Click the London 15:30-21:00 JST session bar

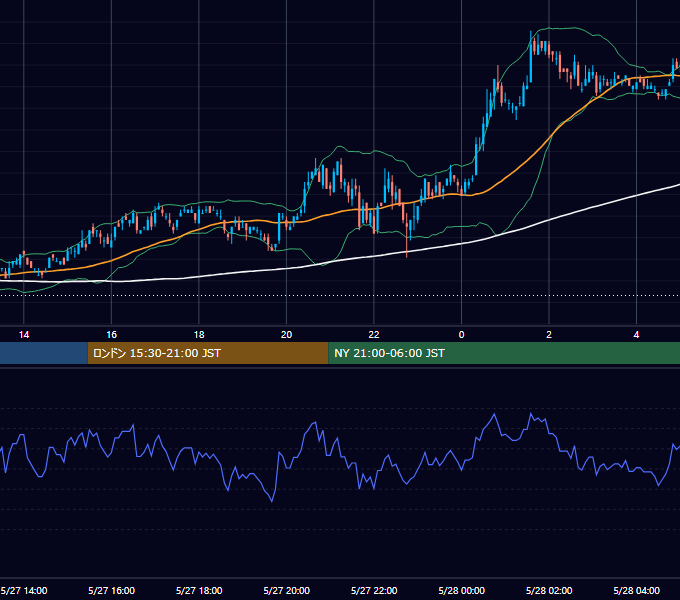pos(208,353)
